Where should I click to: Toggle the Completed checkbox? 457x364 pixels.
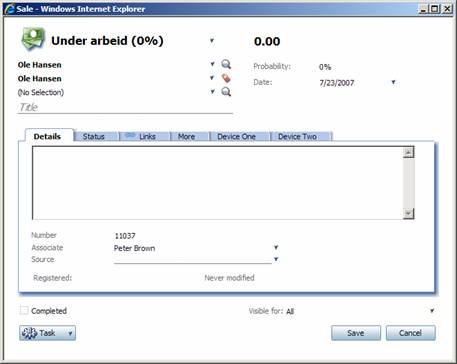[24, 311]
